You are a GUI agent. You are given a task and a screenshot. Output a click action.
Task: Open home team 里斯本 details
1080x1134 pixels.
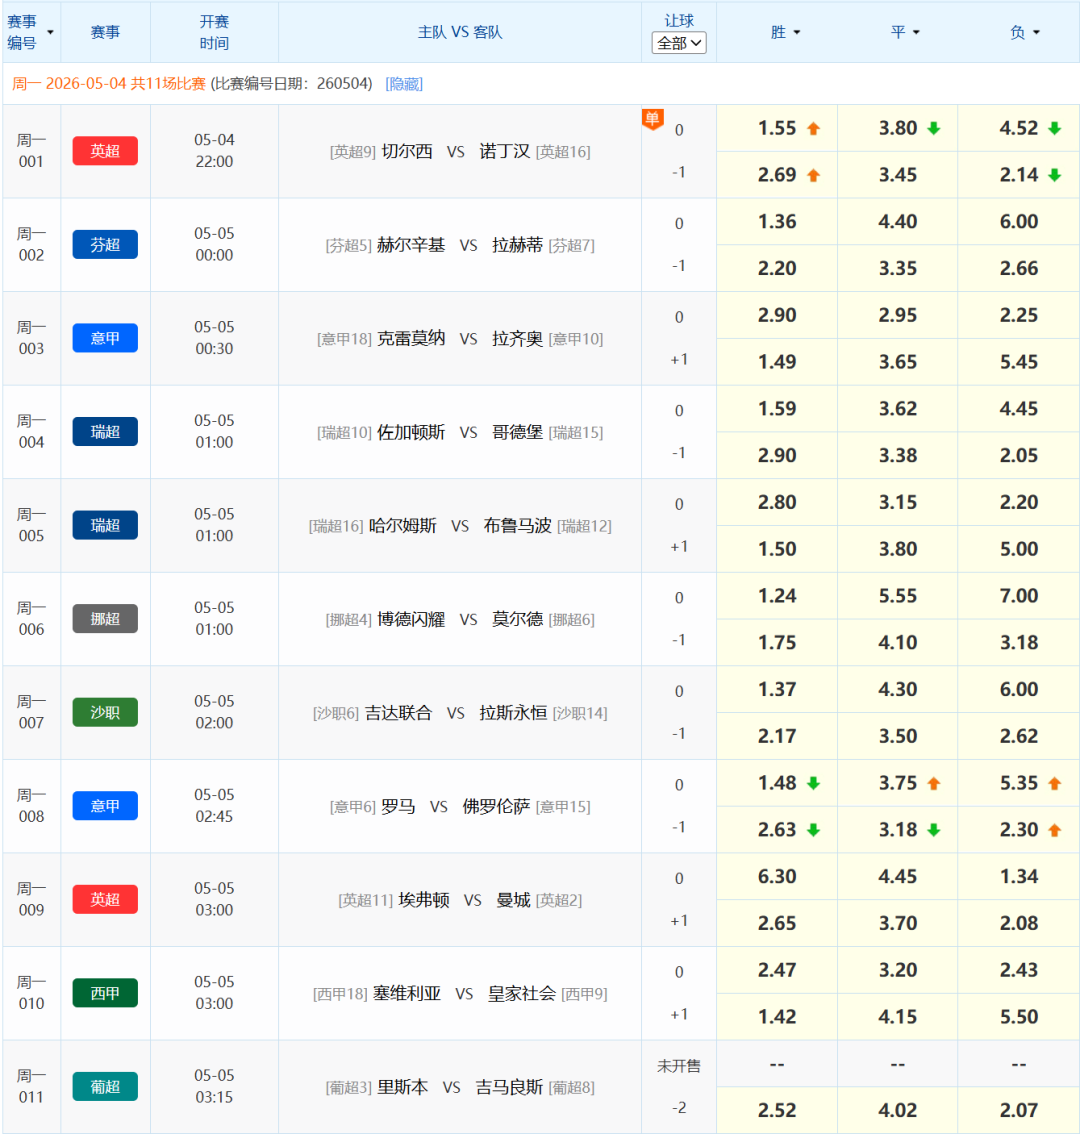click(402, 1087)
